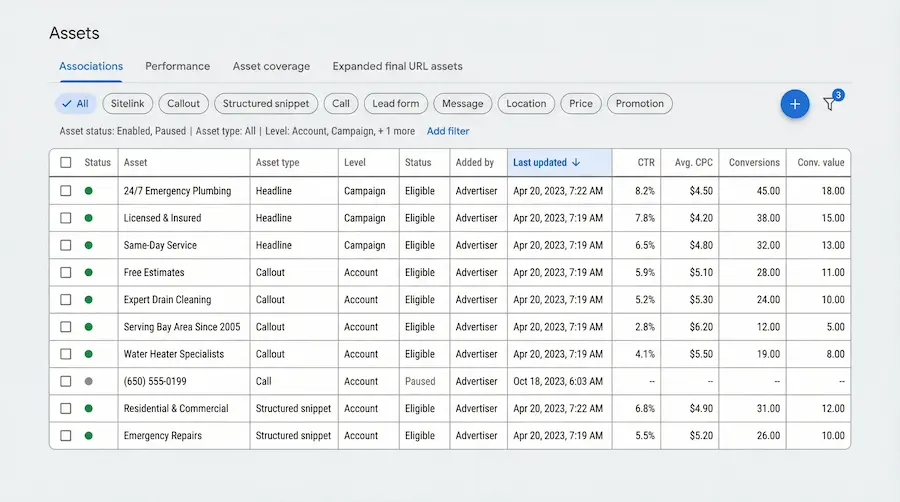Image resolution: width=900 pixels, height=502 pixels.
Task: Click the Asset type: All filter text
Action: 226,131
